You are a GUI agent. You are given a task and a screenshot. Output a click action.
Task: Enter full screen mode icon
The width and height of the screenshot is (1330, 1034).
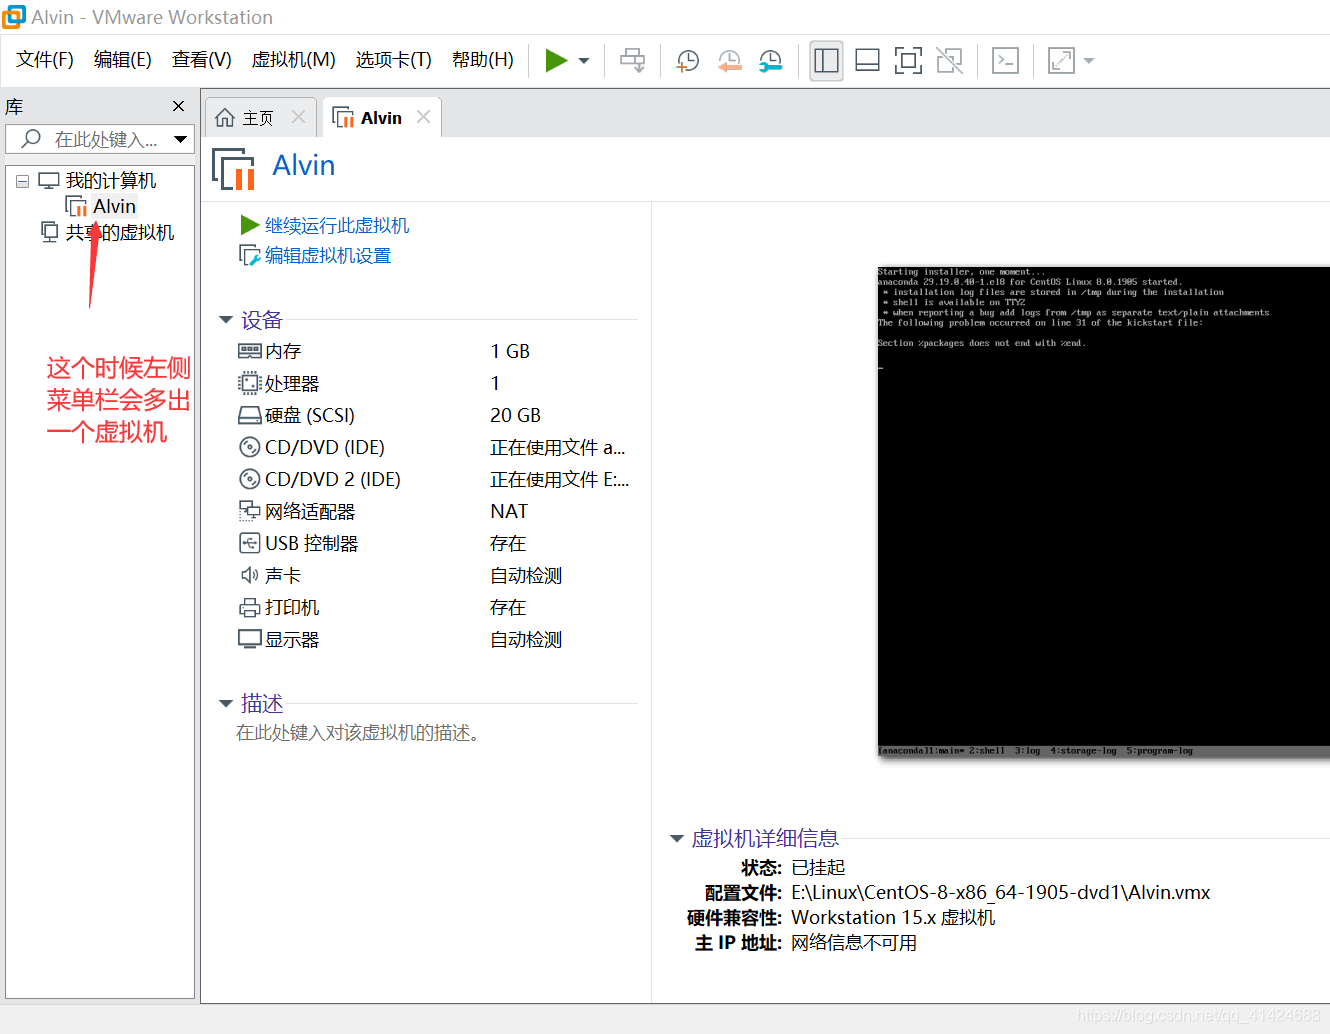coord(908,61)
